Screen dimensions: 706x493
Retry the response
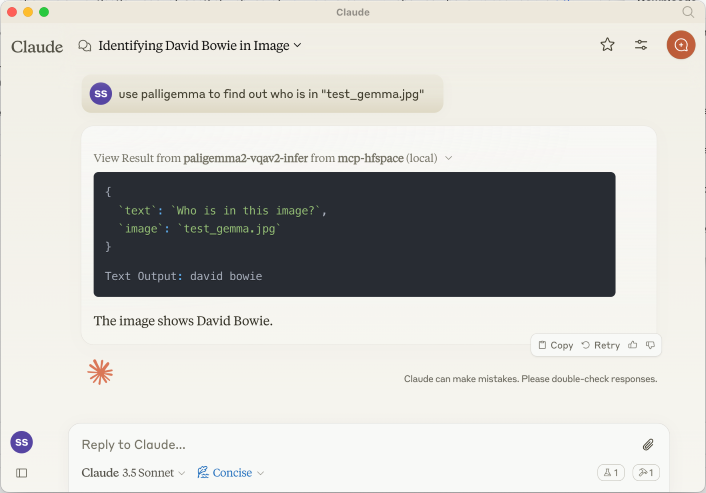pyautogui.click(x=600, y=345)
